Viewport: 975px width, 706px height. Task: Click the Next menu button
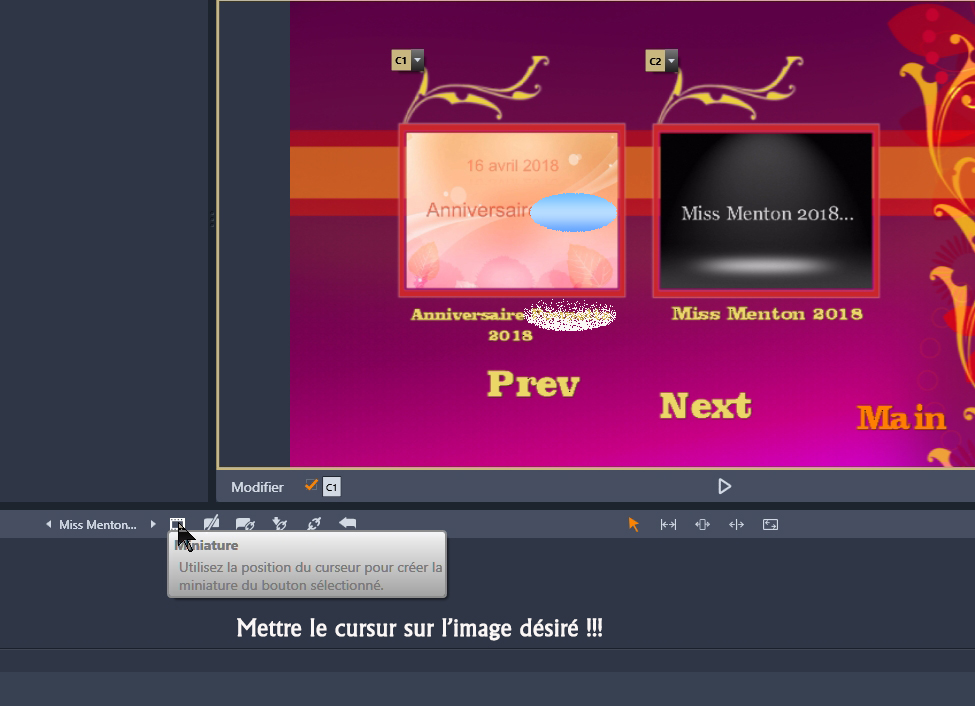click(x=706, y=406)
